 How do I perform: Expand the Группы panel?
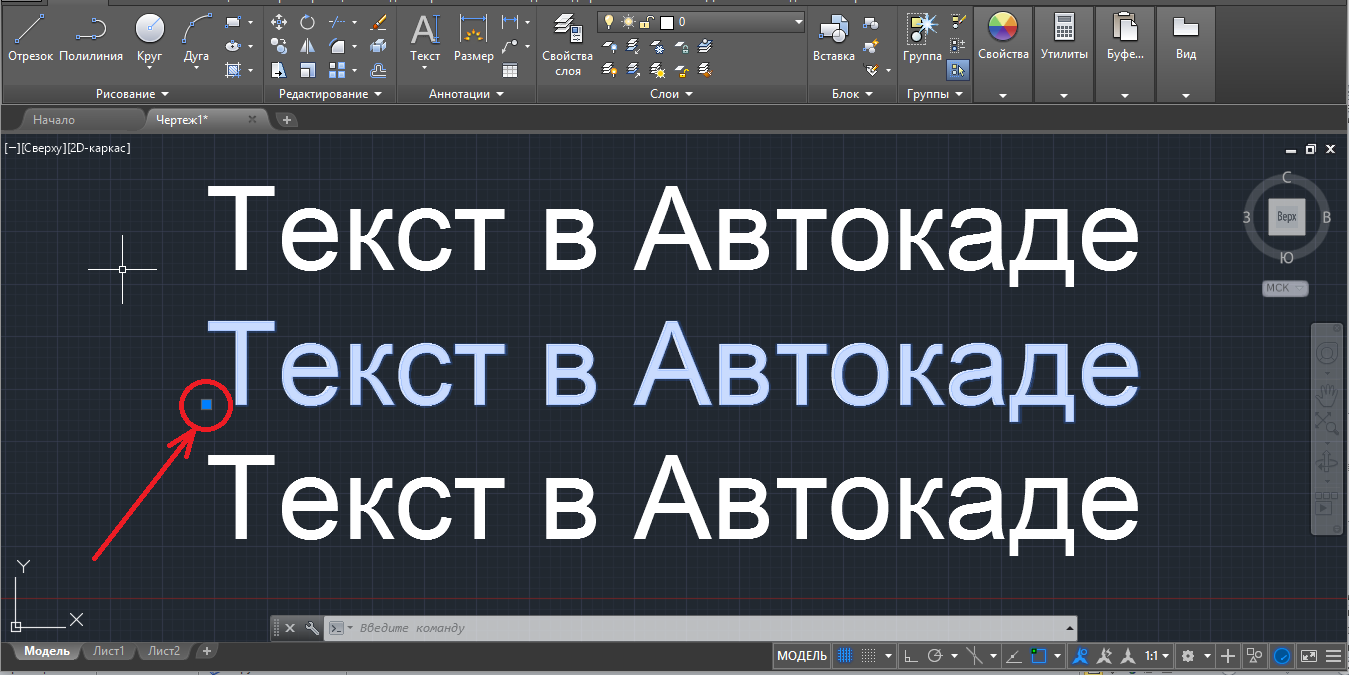[x=935, y=94]
